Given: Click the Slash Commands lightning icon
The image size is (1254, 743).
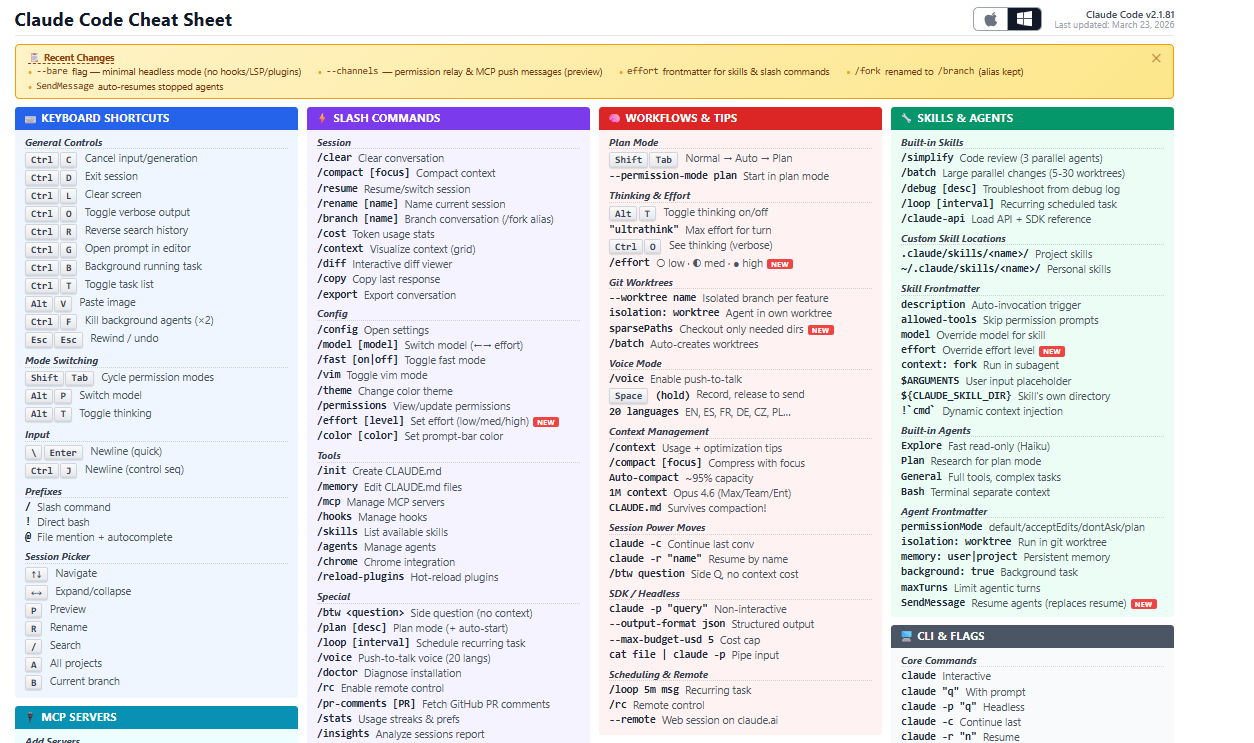Looking at the screenshot, I should [x=322, y=118].
